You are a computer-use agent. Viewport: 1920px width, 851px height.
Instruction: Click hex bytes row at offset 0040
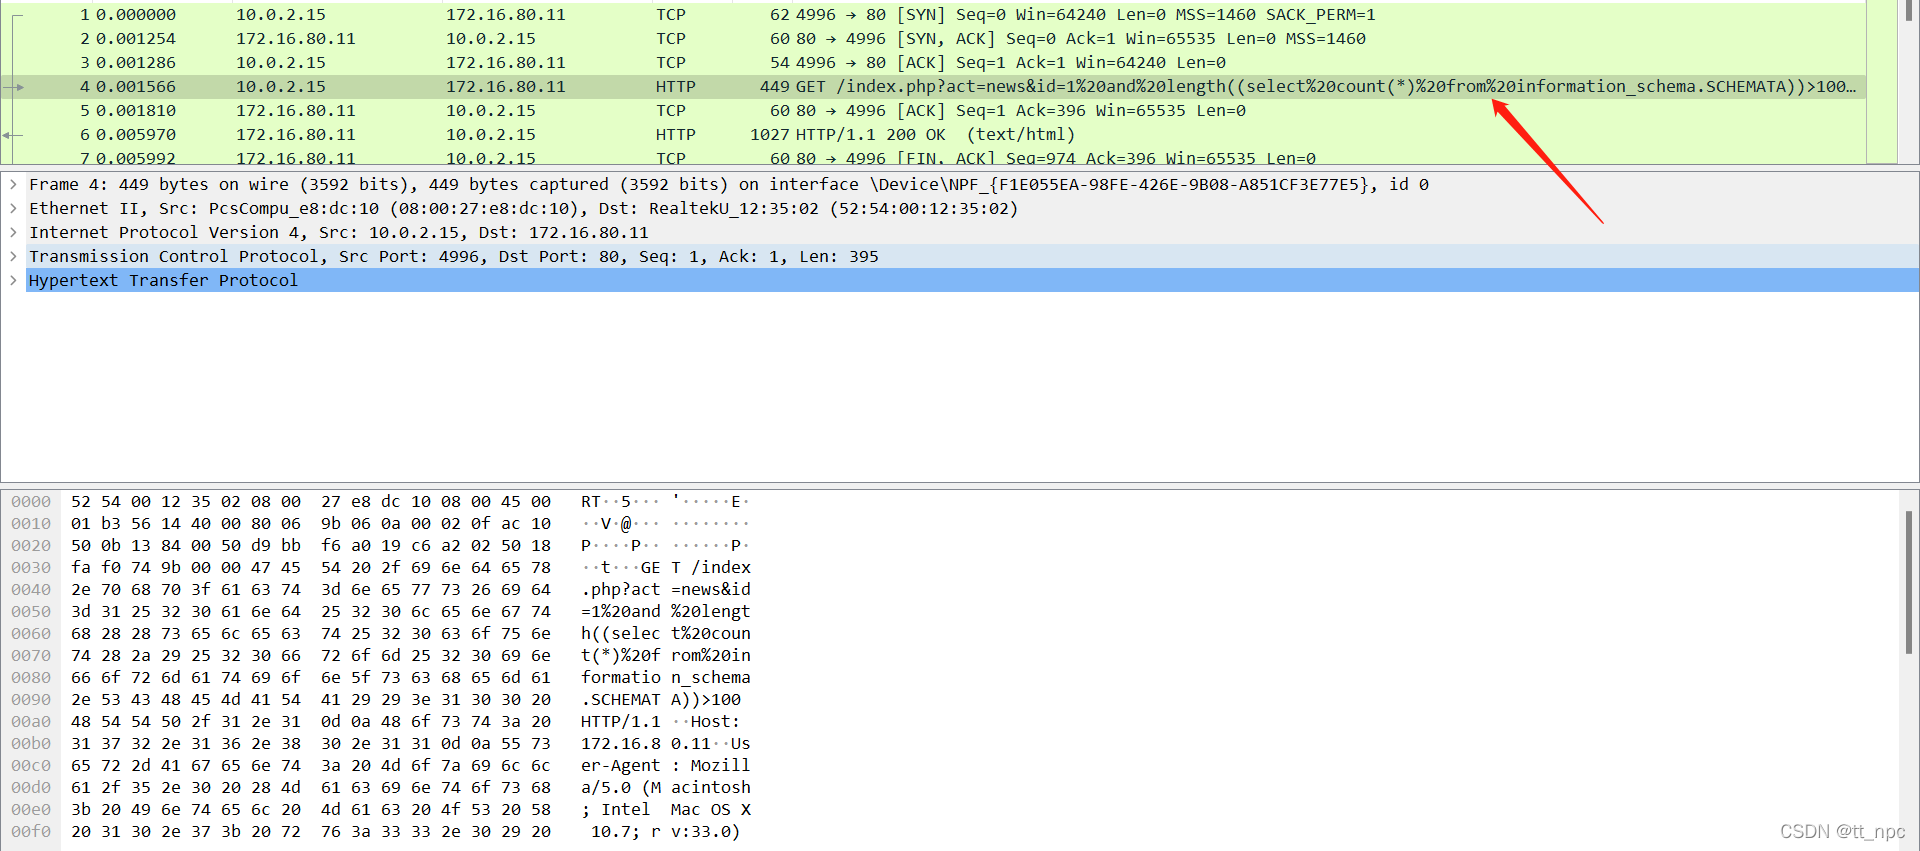click(x=311, y=589)
